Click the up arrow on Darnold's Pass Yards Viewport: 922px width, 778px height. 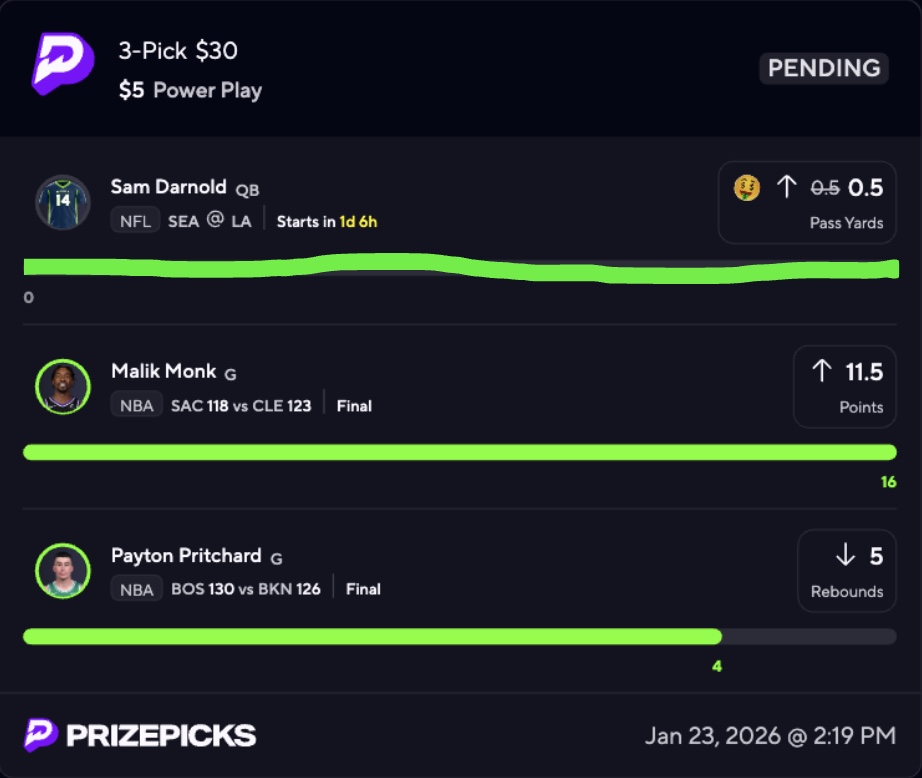click(787, 187)
